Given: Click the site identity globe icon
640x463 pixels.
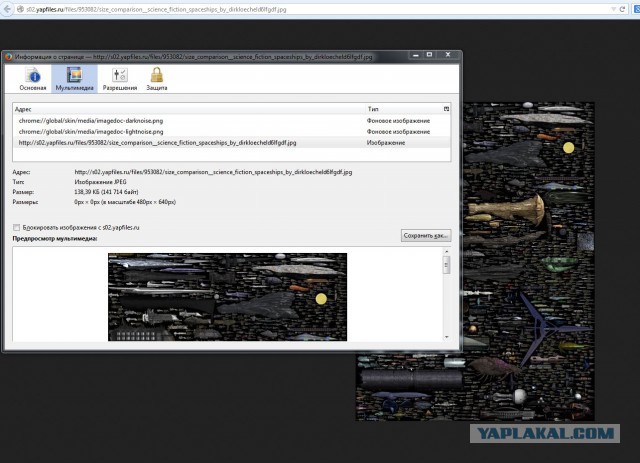Looking at the screenshot, I should pos(20,9).
